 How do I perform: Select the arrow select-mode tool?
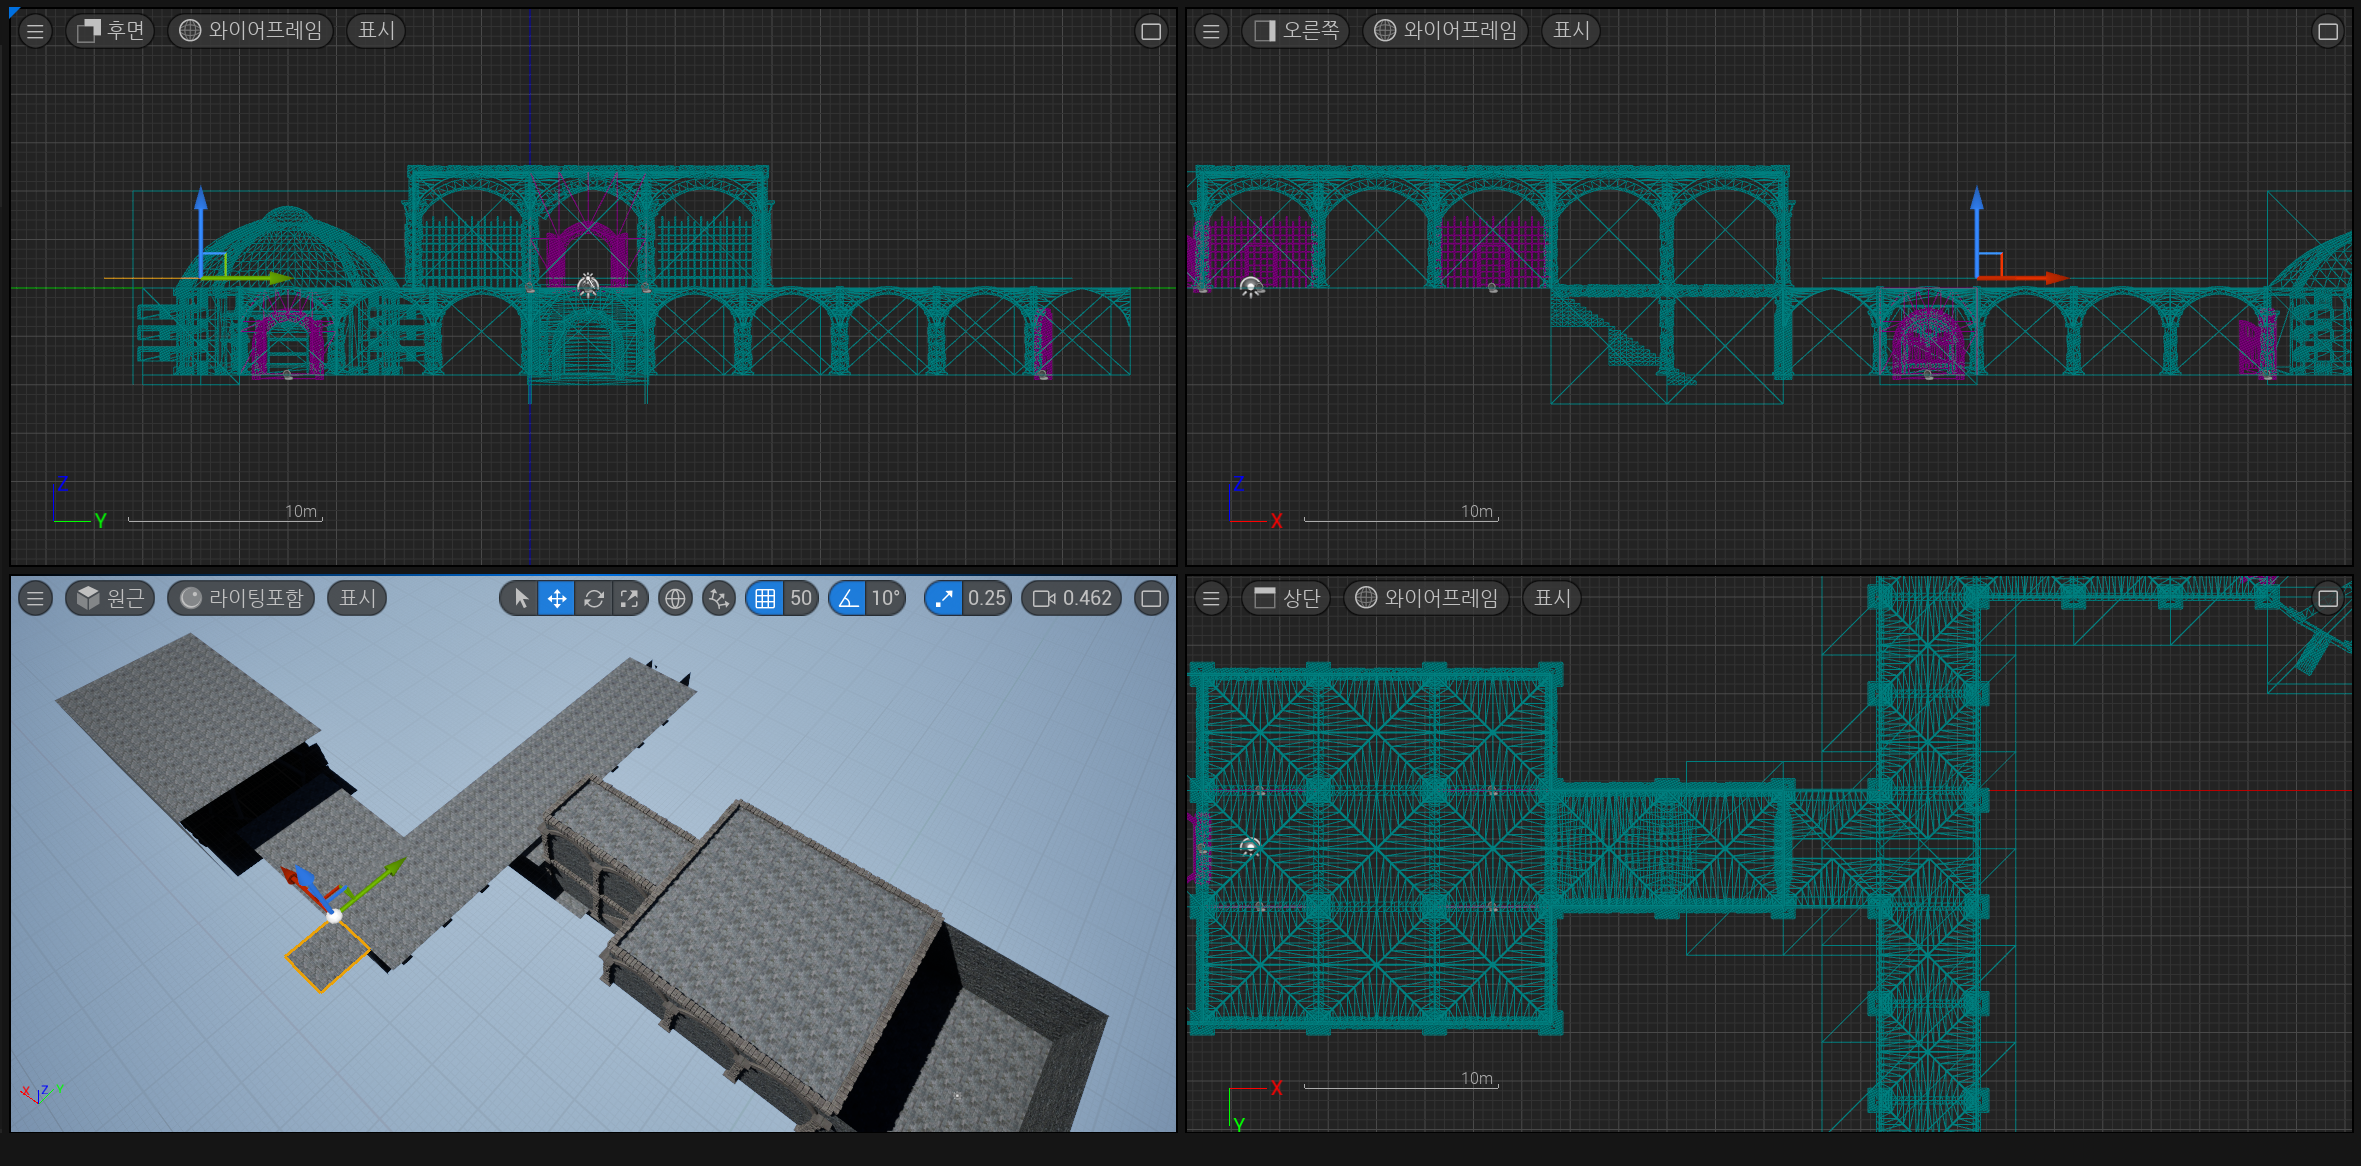(521, 598)
